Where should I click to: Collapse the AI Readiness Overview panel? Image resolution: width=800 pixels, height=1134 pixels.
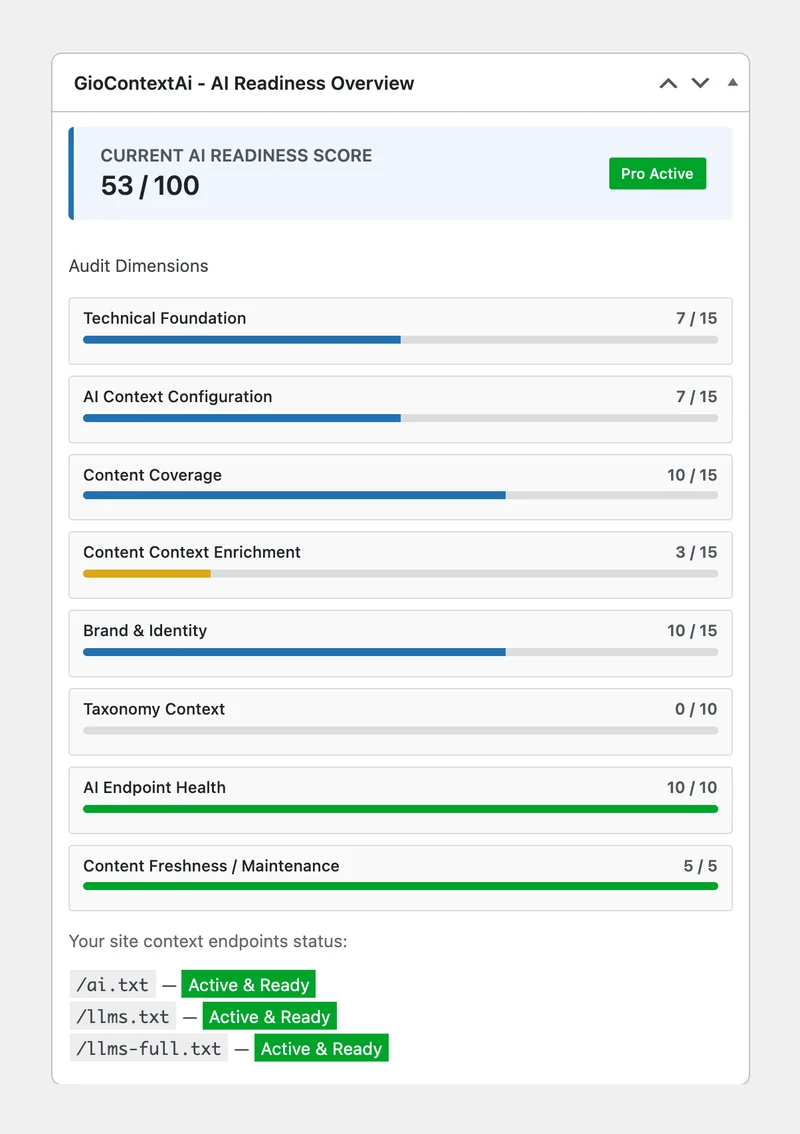(x=733, y=82)
